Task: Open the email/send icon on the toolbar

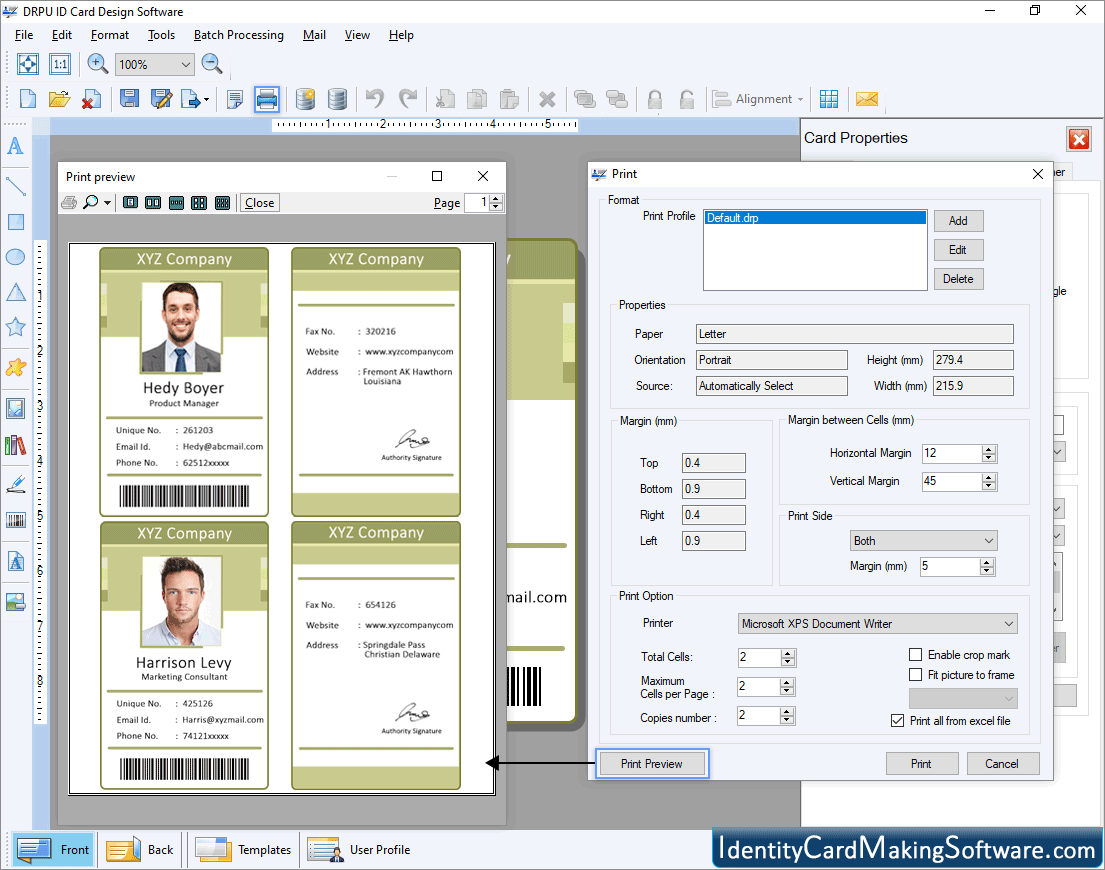Action: [866, 98]
